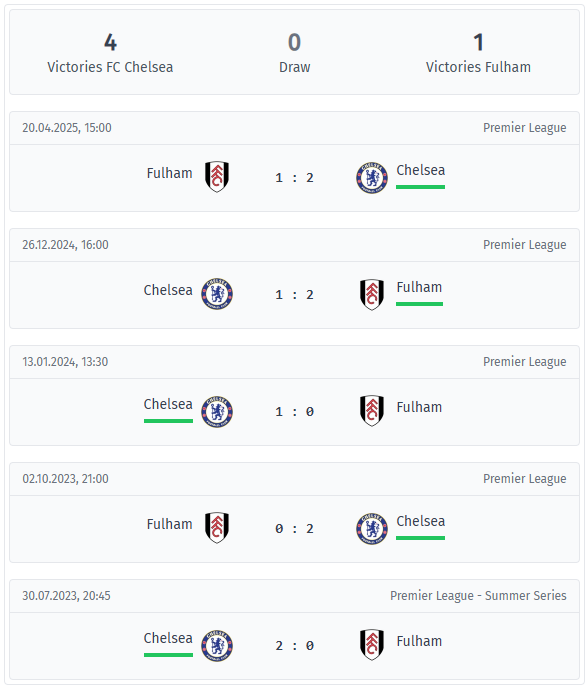Select Premier League - Summer Series label
The height and width of the screenshot is (687, 587).
pos(478,596)
